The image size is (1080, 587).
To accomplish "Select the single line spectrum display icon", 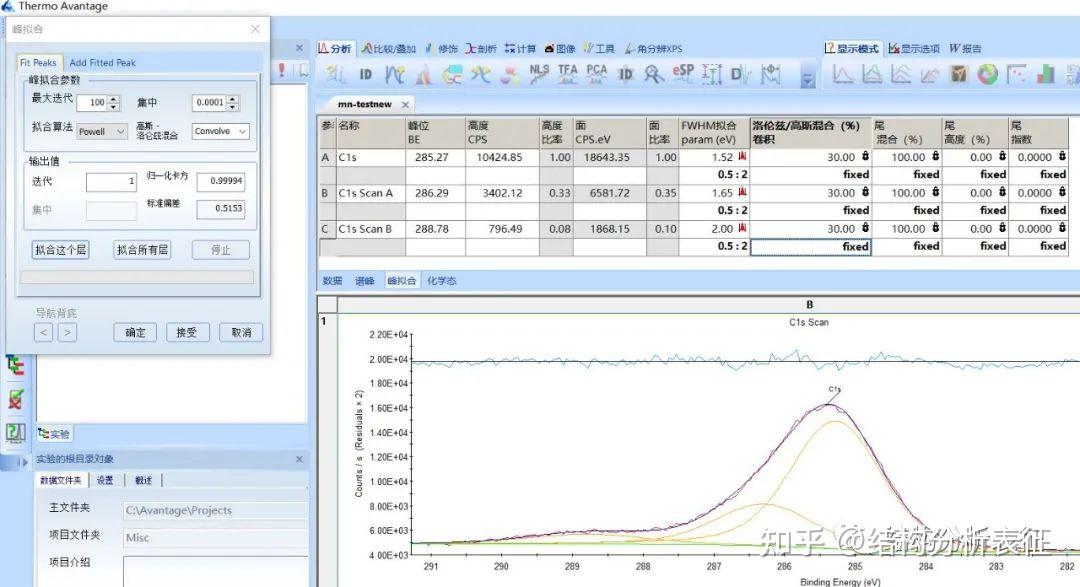I will click(x=842, y=74).
